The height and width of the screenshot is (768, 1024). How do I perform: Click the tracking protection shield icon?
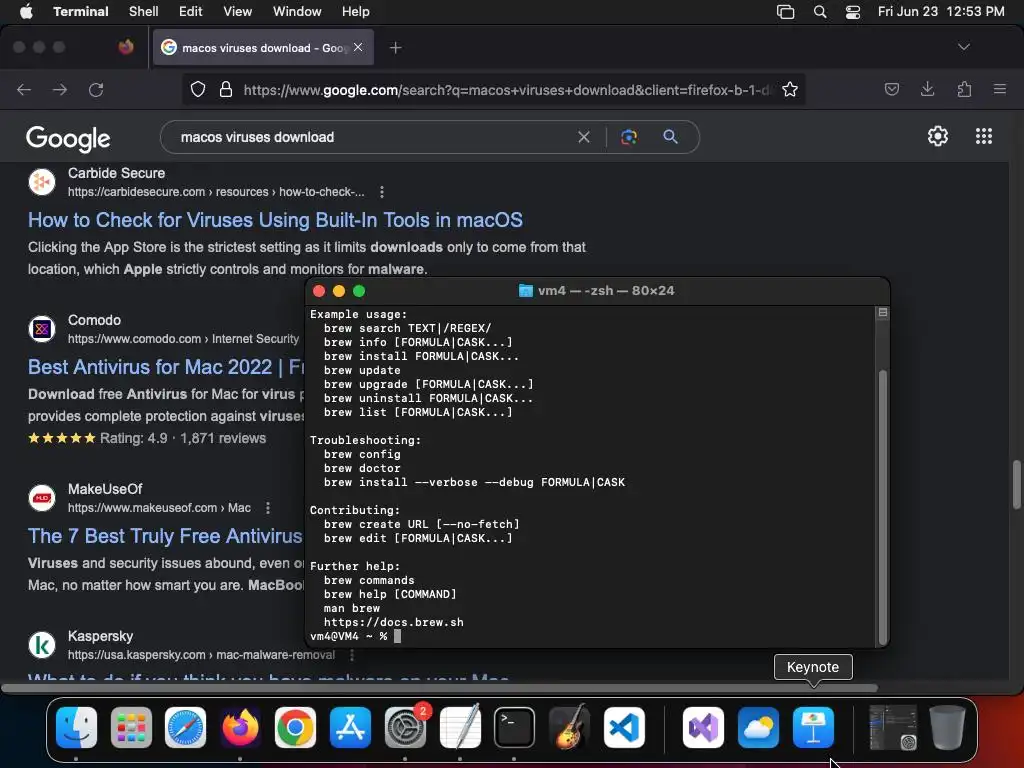[x=198, y=89]
